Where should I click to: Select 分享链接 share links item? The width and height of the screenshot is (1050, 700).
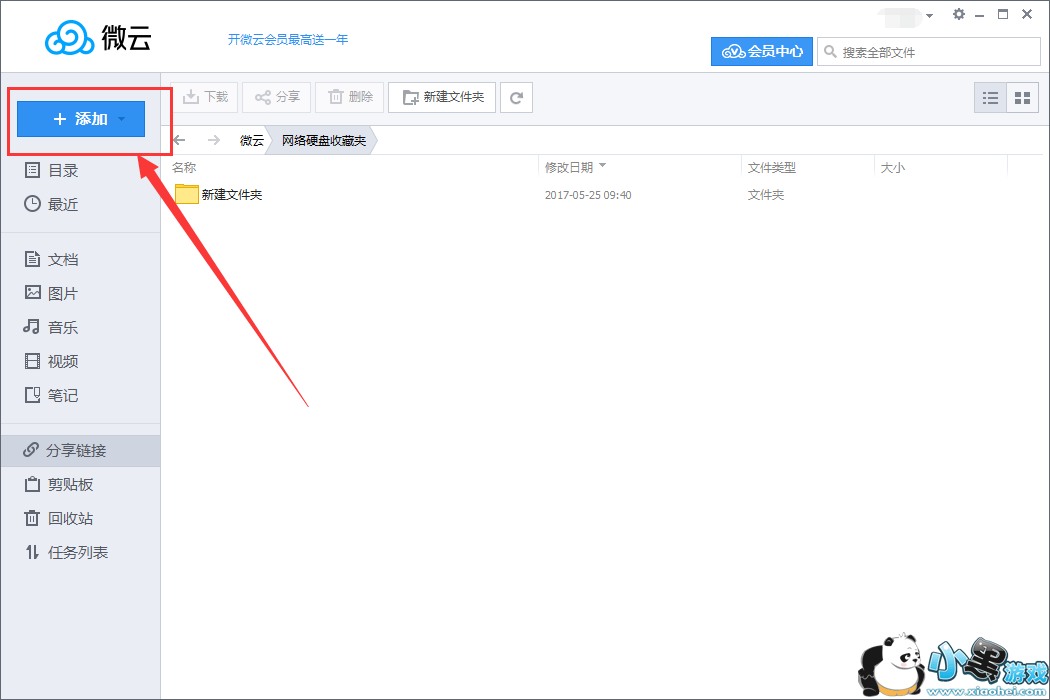click(x=80, y=451)
